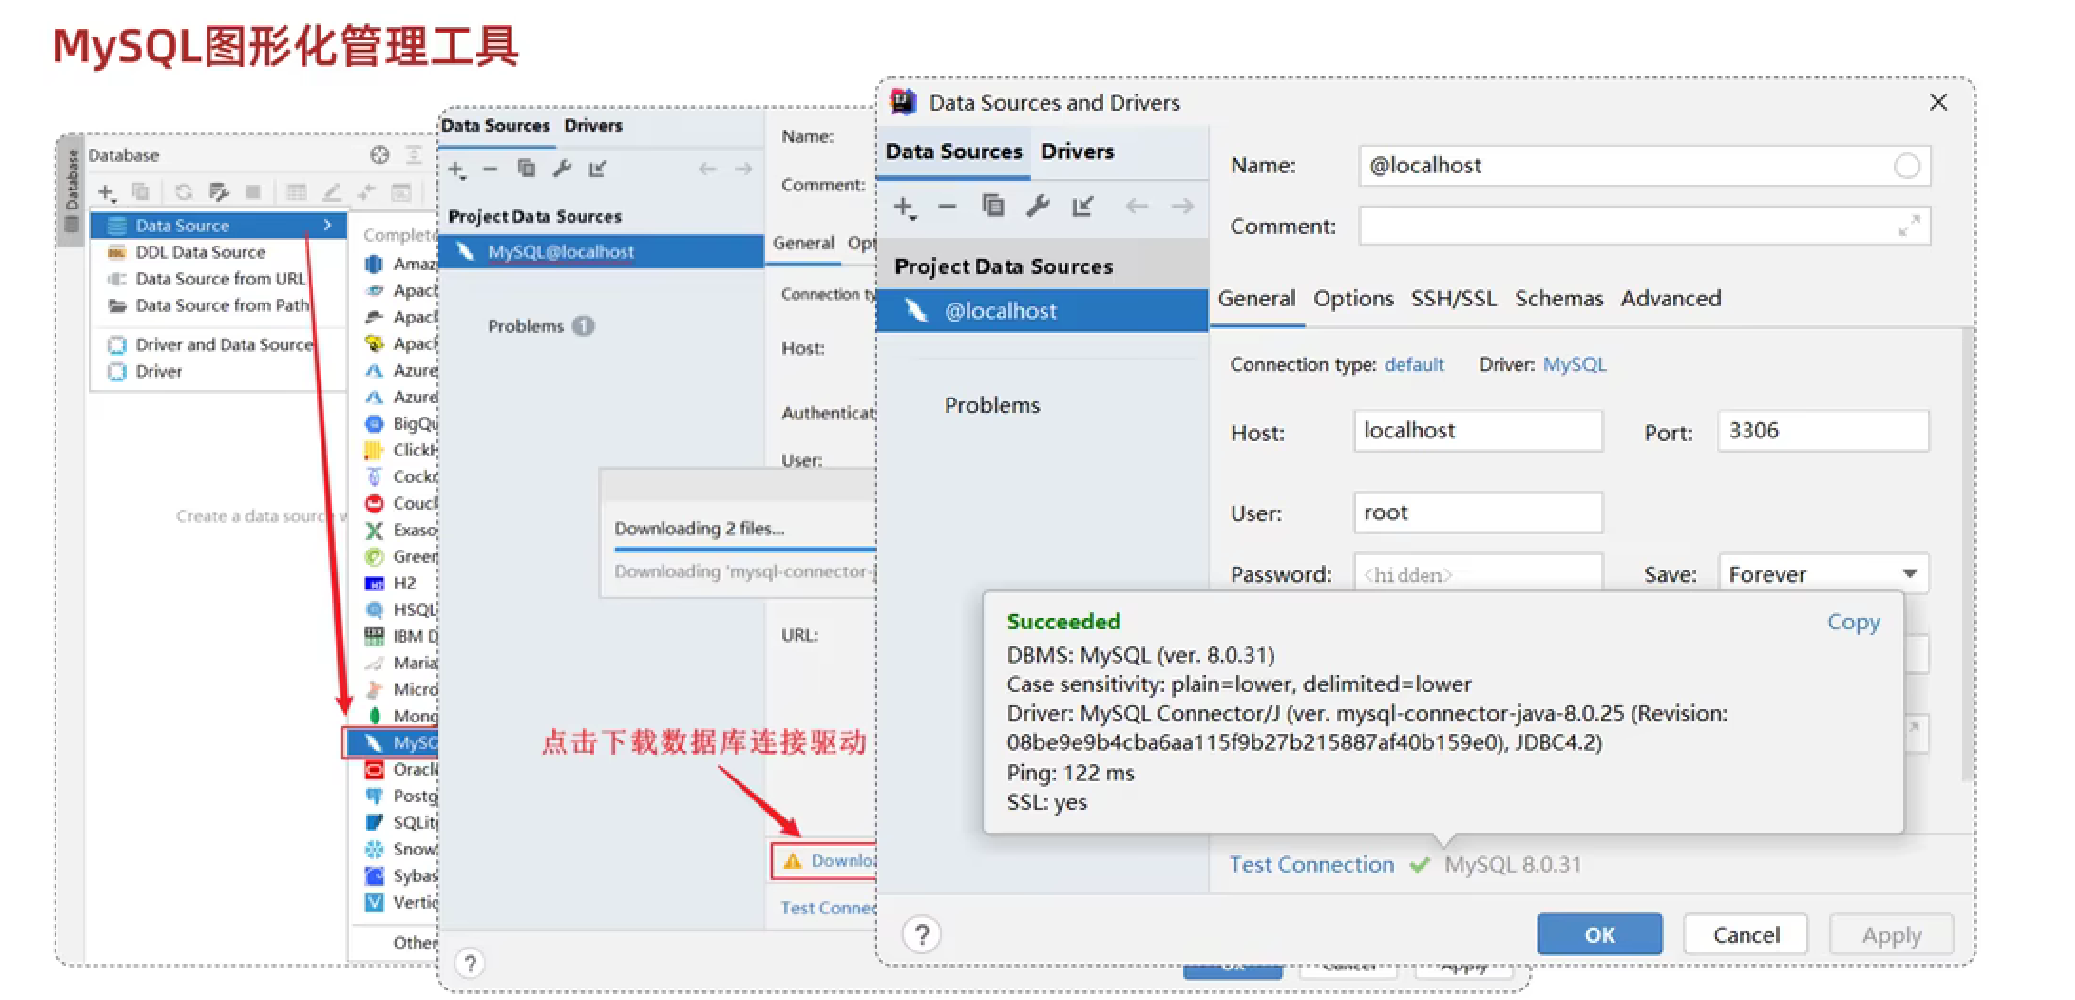Screen dimensions: 2075x1000
Task: Click remove (minus) icon in middle dialog toolbar
Action: point(490,169)
